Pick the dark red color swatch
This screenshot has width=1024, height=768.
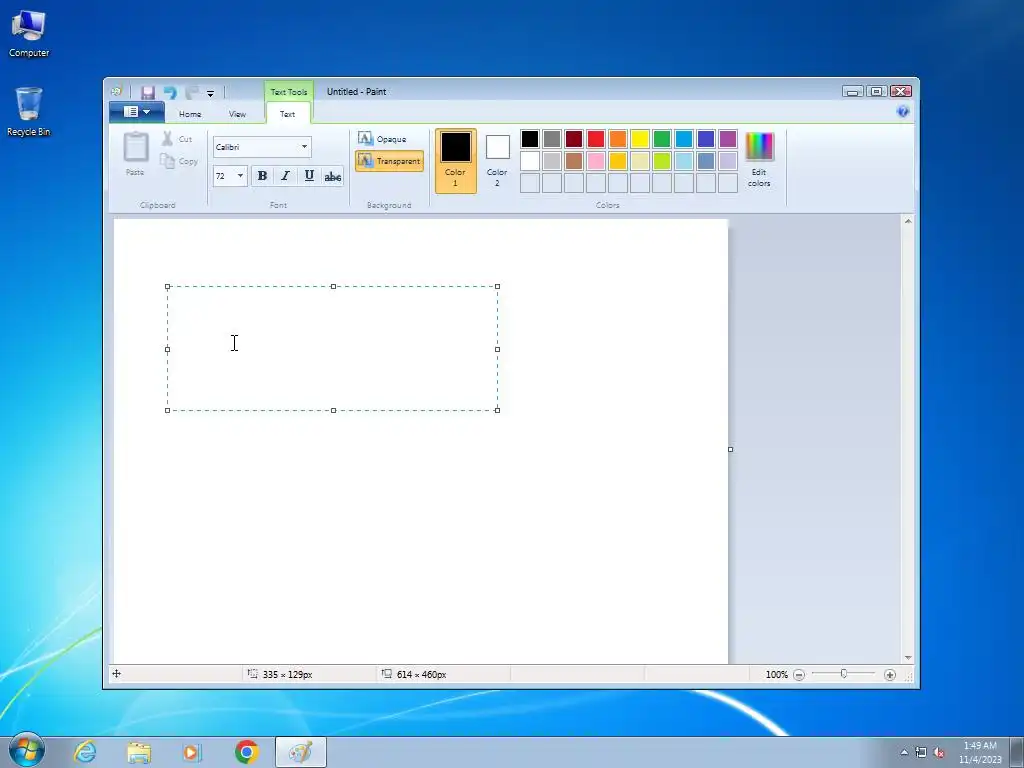pos(573,138)
